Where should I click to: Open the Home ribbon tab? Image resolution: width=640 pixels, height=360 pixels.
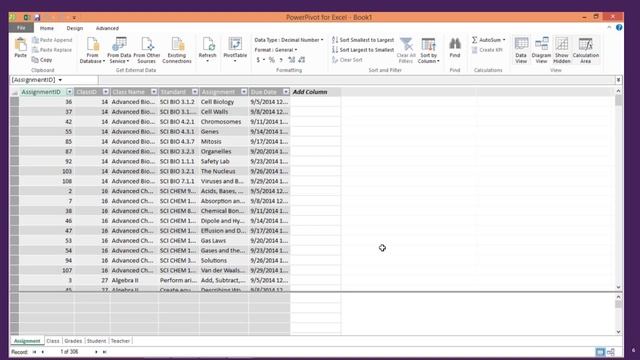(47, 28)
